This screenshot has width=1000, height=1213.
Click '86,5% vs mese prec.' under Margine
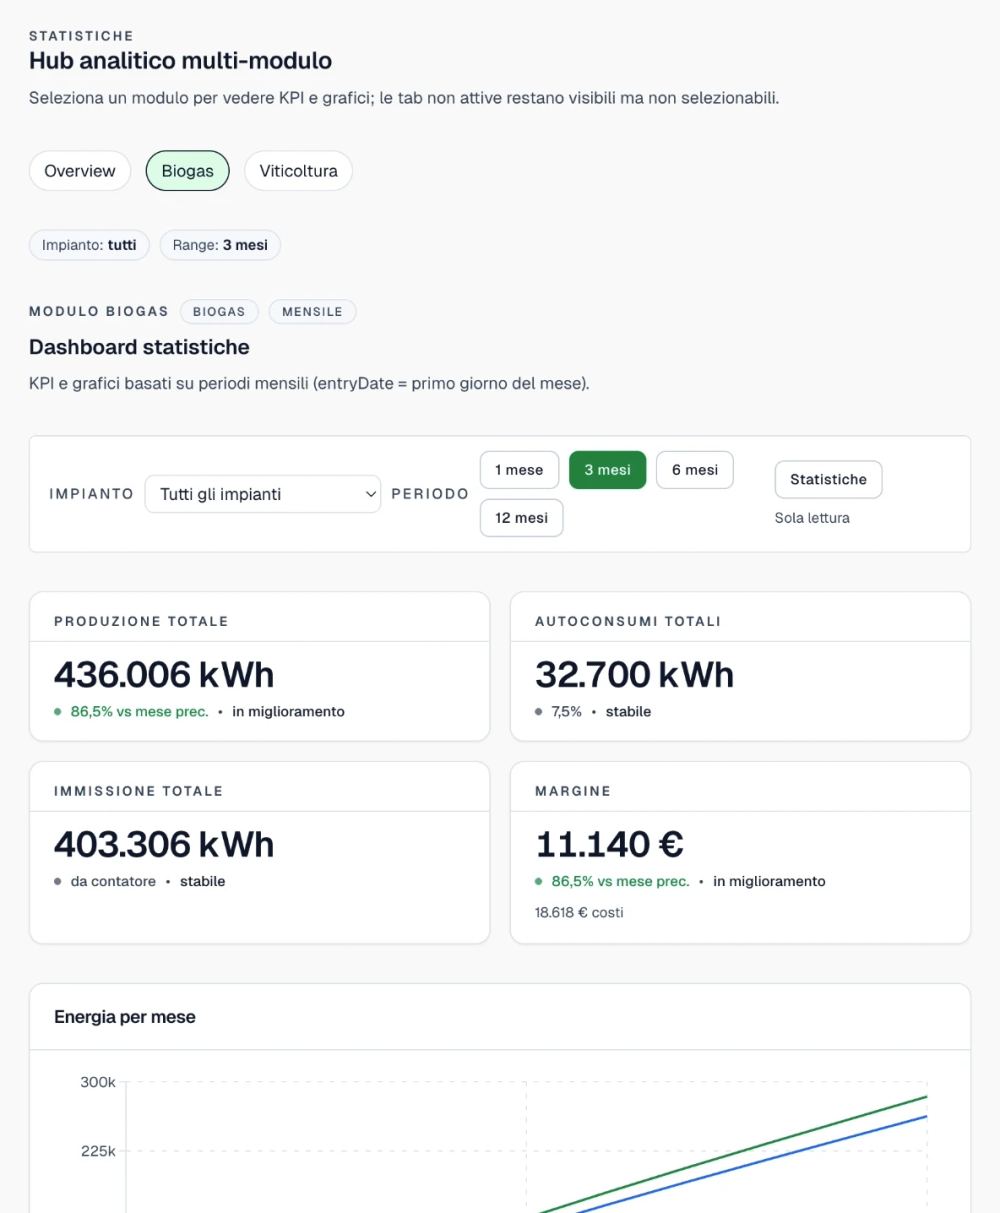click(620, 881)
